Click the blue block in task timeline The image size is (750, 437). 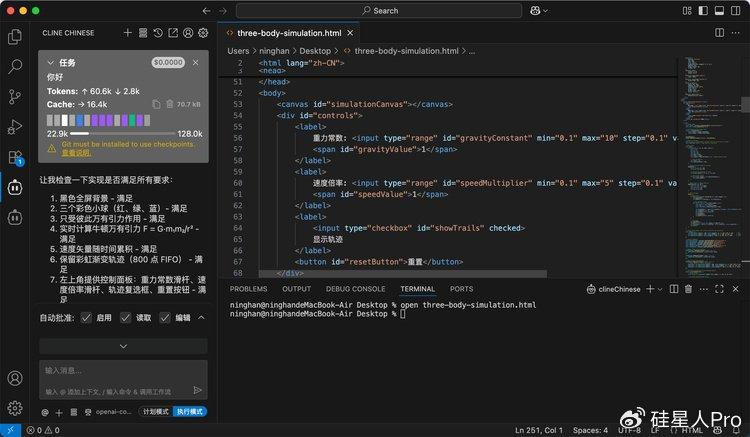click(x=80, y=120)
